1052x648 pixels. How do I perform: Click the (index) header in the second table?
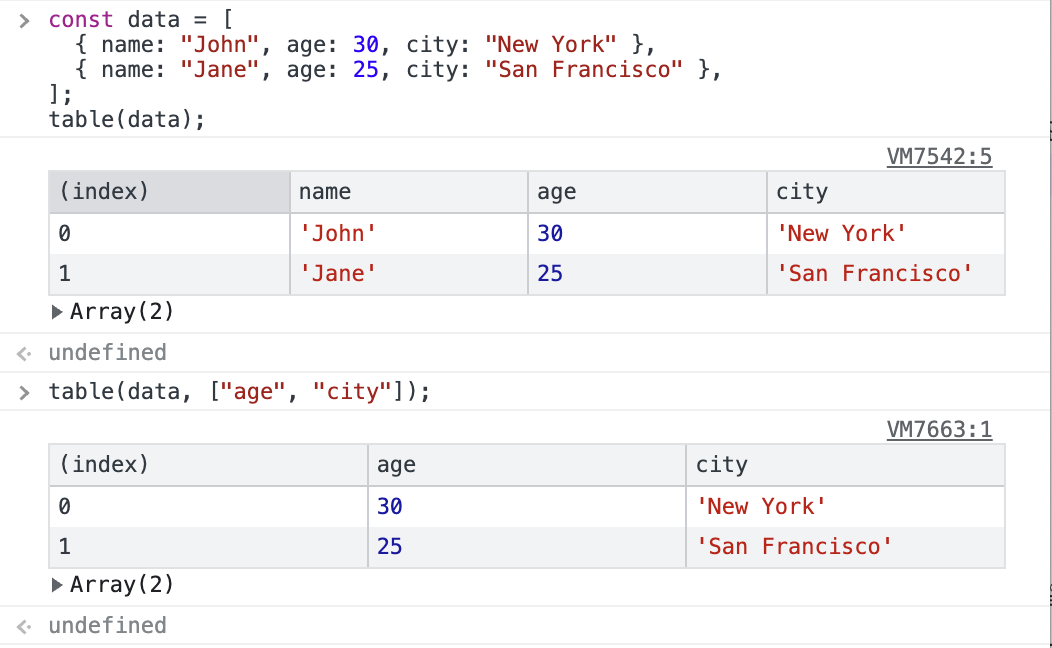click(x=208, y=465)
